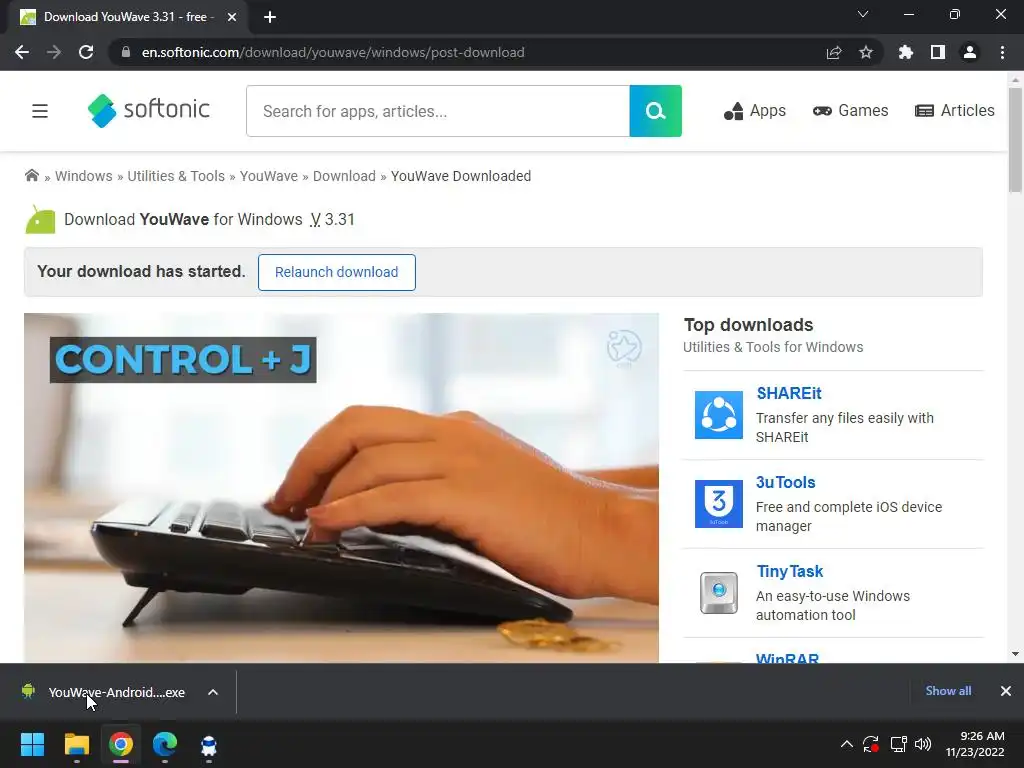The width and height of the screenshot is (1024, 768).
Task: Open the 3uTools link
Action: pos(786,482)
